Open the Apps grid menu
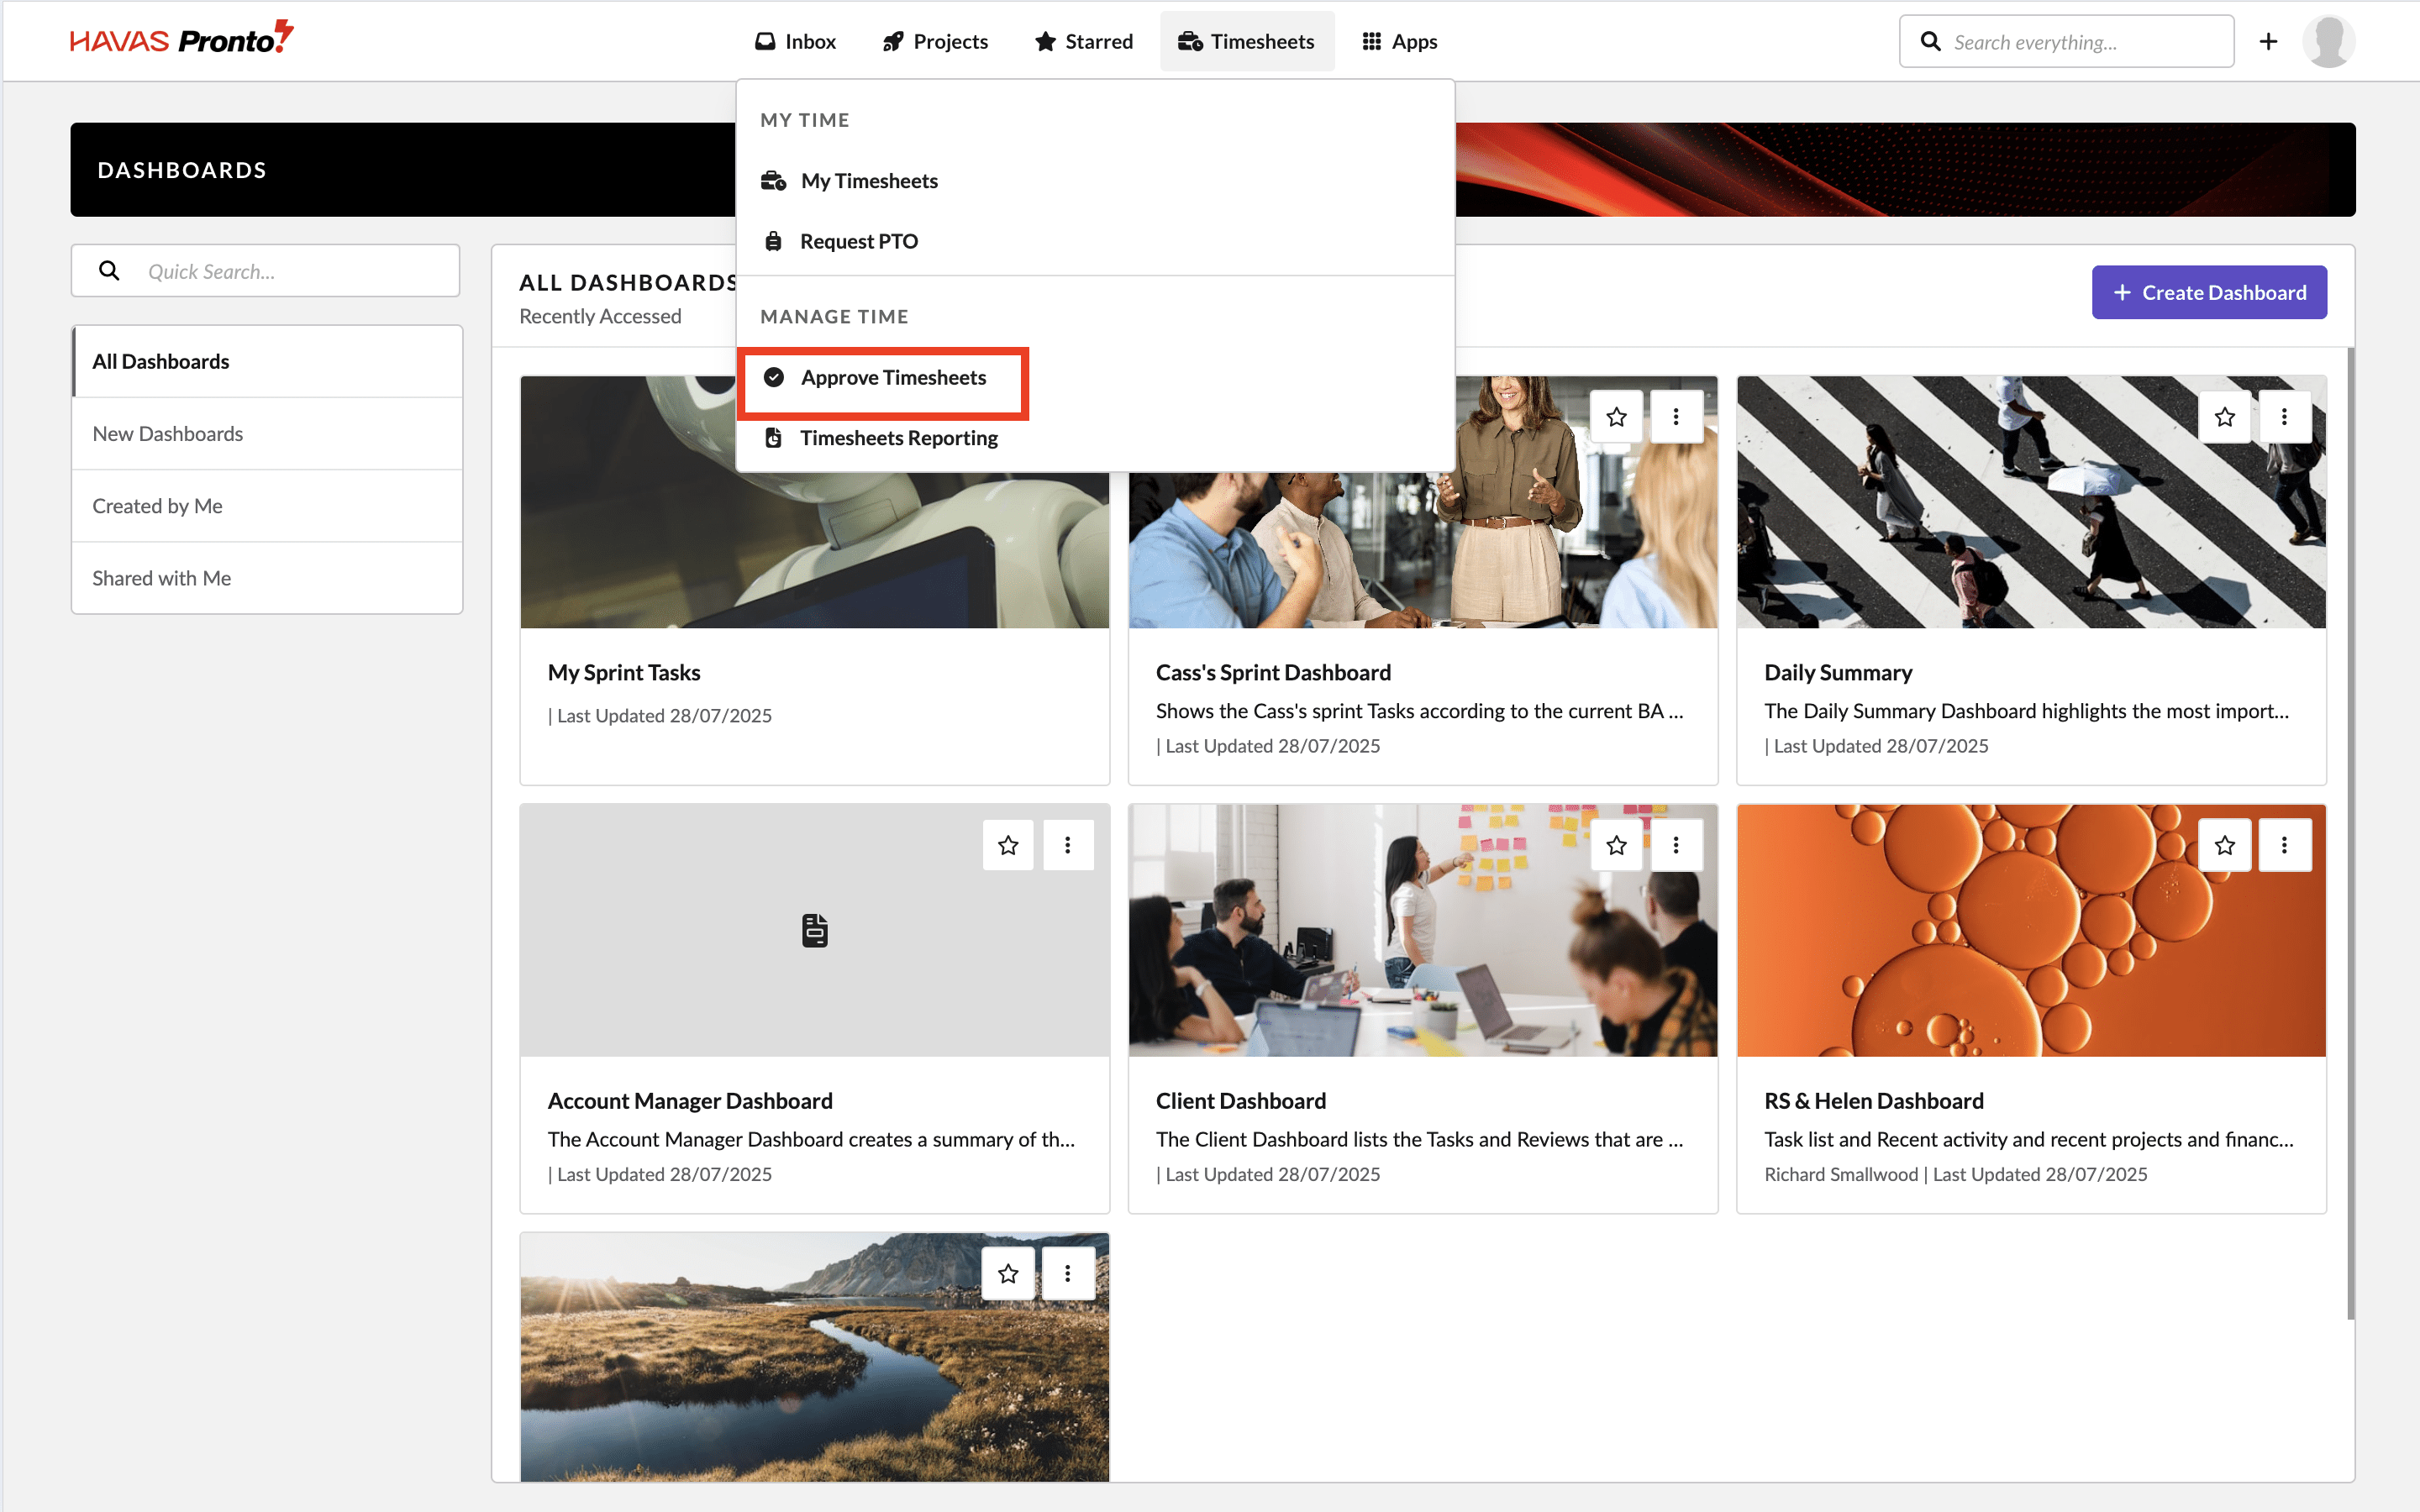The height and width of the screenshot is (1512, 2420). tap(1399, 41)
